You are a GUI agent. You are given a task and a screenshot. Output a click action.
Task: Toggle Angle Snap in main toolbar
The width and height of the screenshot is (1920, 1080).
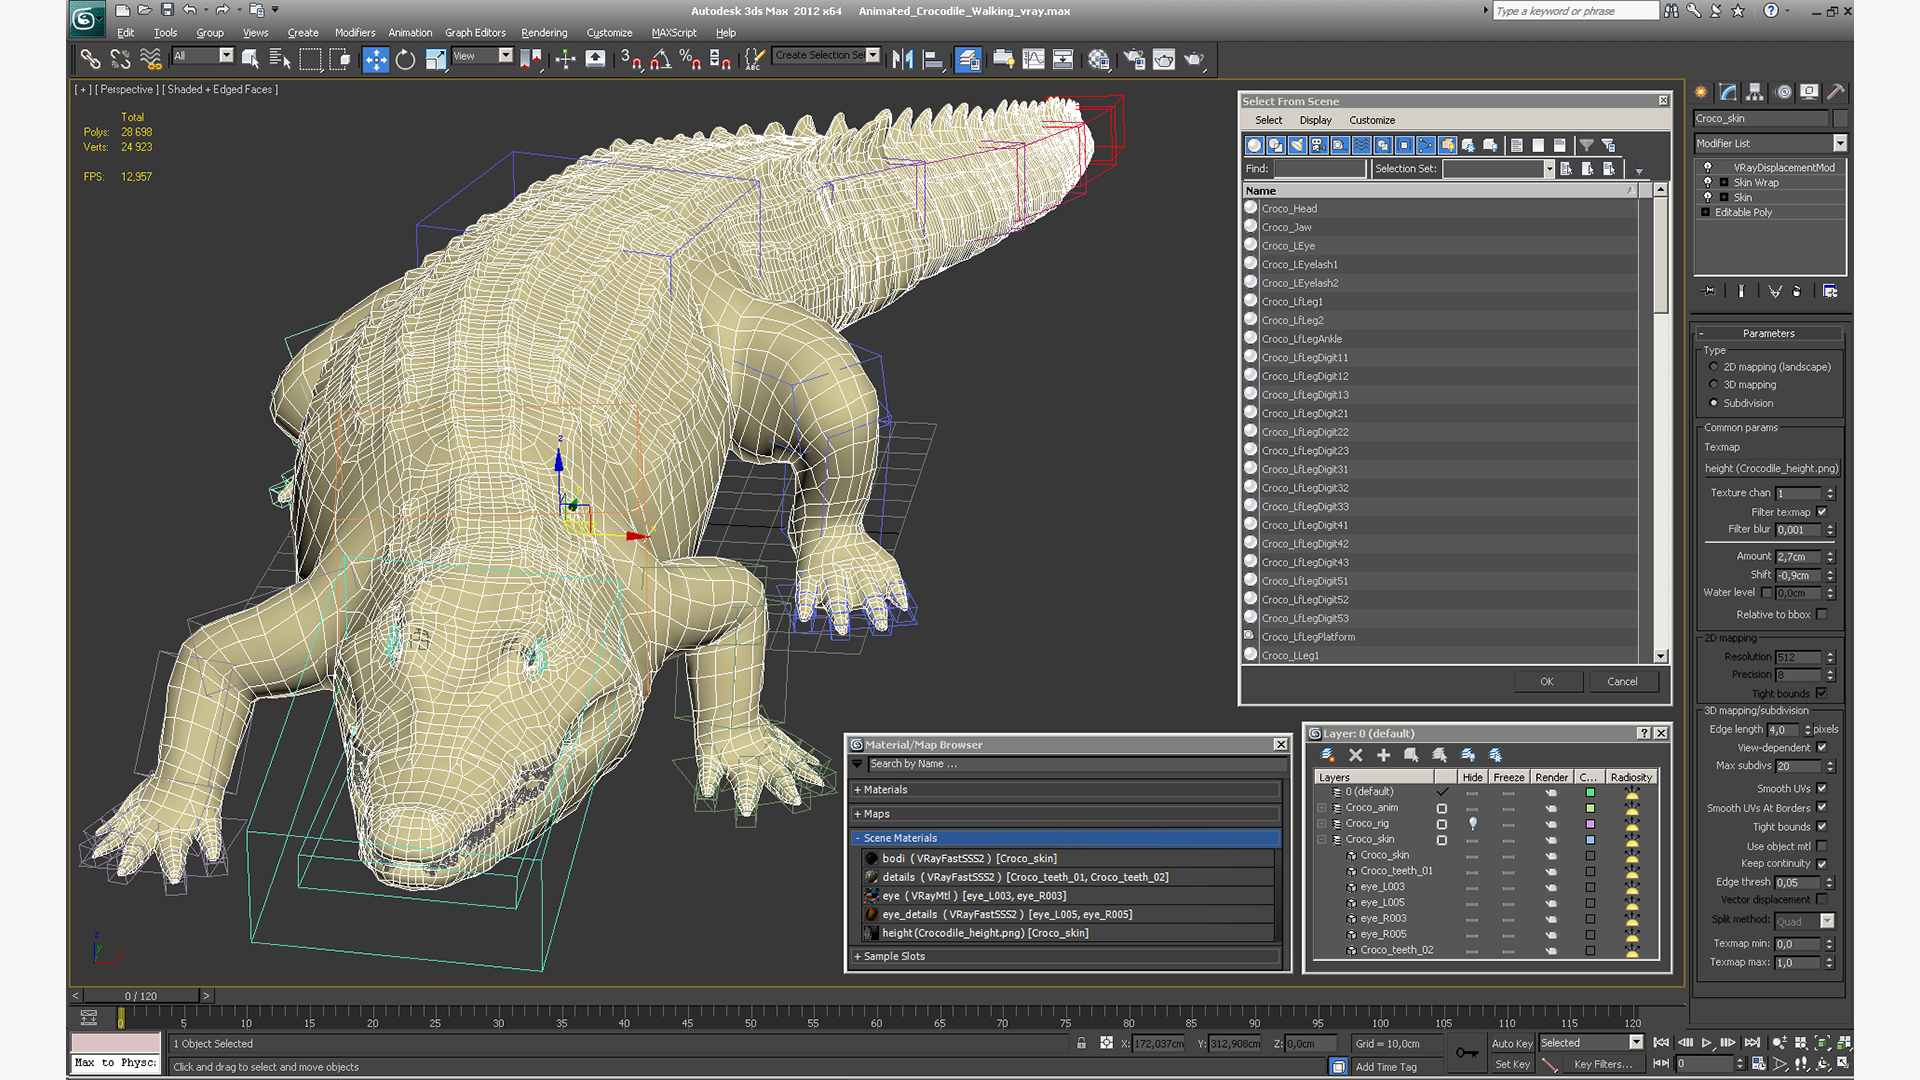pos(660,60)
